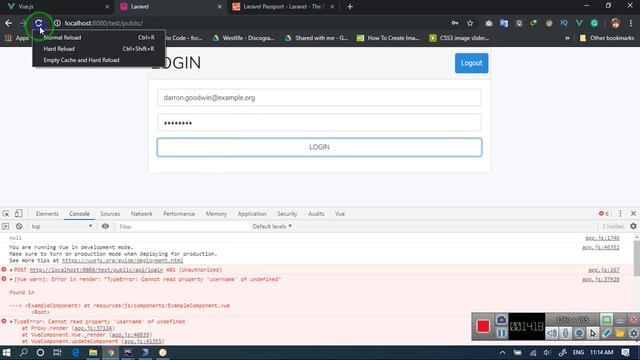Screen dimensions: 640x360
Task: Open a new browser tab
Action: tap(350, 7)
